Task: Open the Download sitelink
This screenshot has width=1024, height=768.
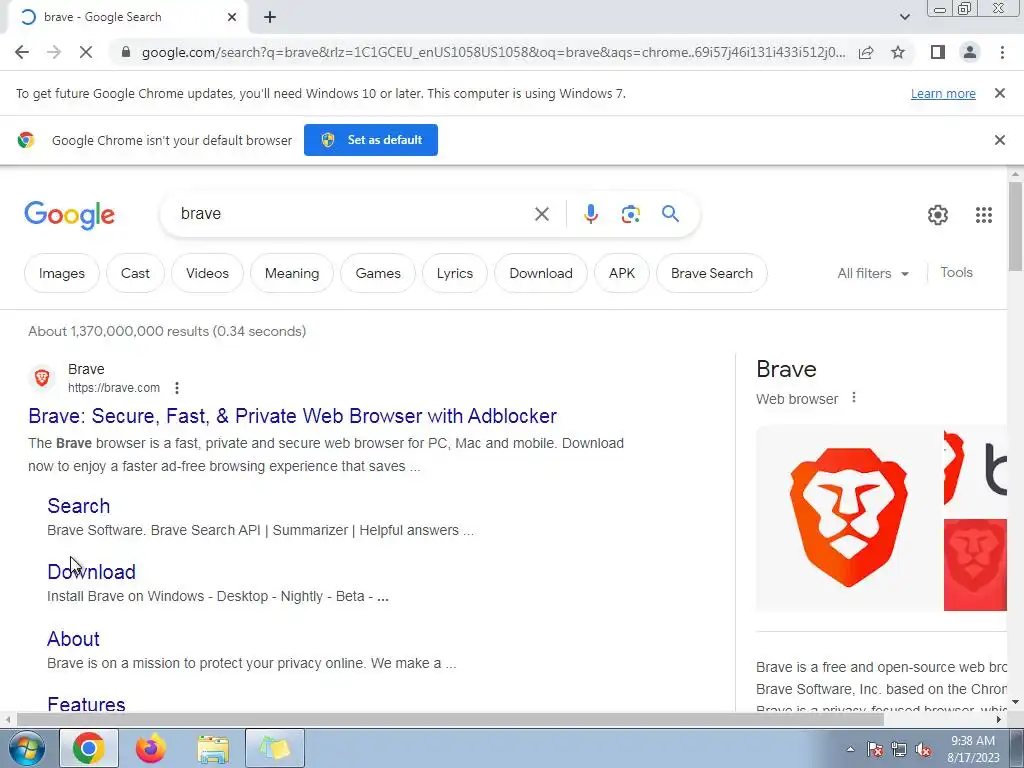Action: coord(91,572)
